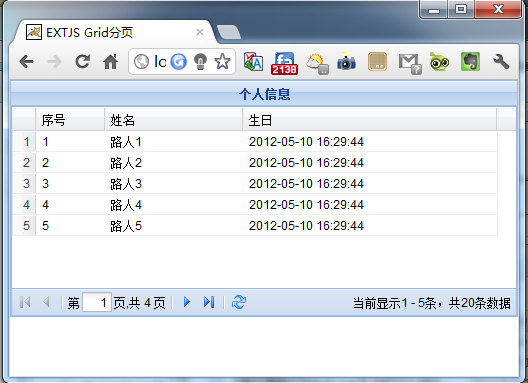Open the mail checker extension
The height and width of the screenshot is (383, 528).
(410, 63)
